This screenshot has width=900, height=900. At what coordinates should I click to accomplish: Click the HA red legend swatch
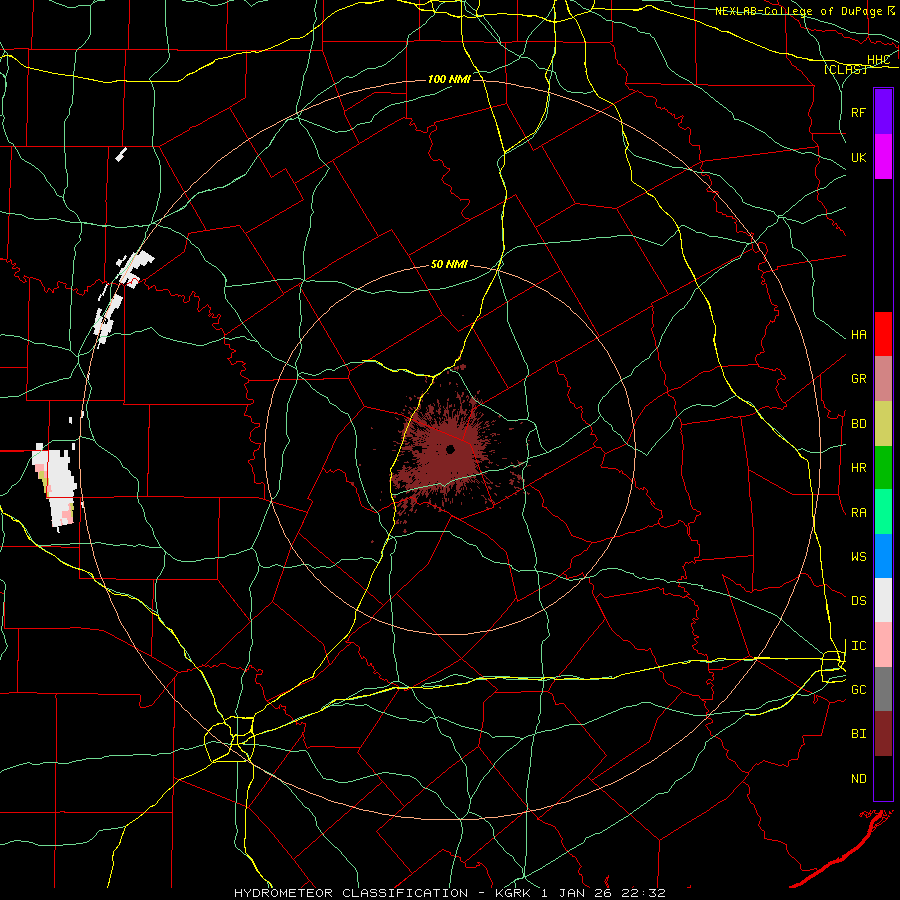click(x=883, y=334)
